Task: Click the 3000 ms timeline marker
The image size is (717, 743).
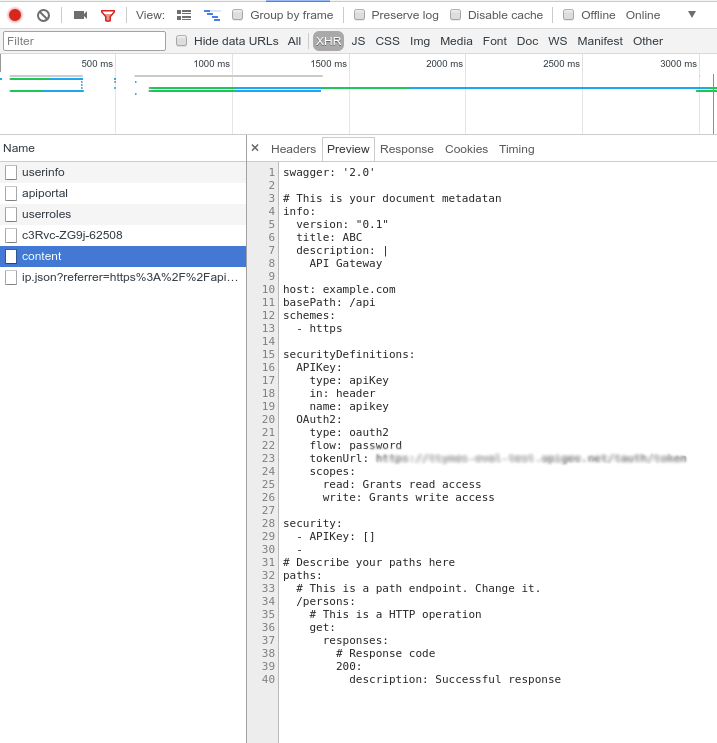Action: coord(678,63)
